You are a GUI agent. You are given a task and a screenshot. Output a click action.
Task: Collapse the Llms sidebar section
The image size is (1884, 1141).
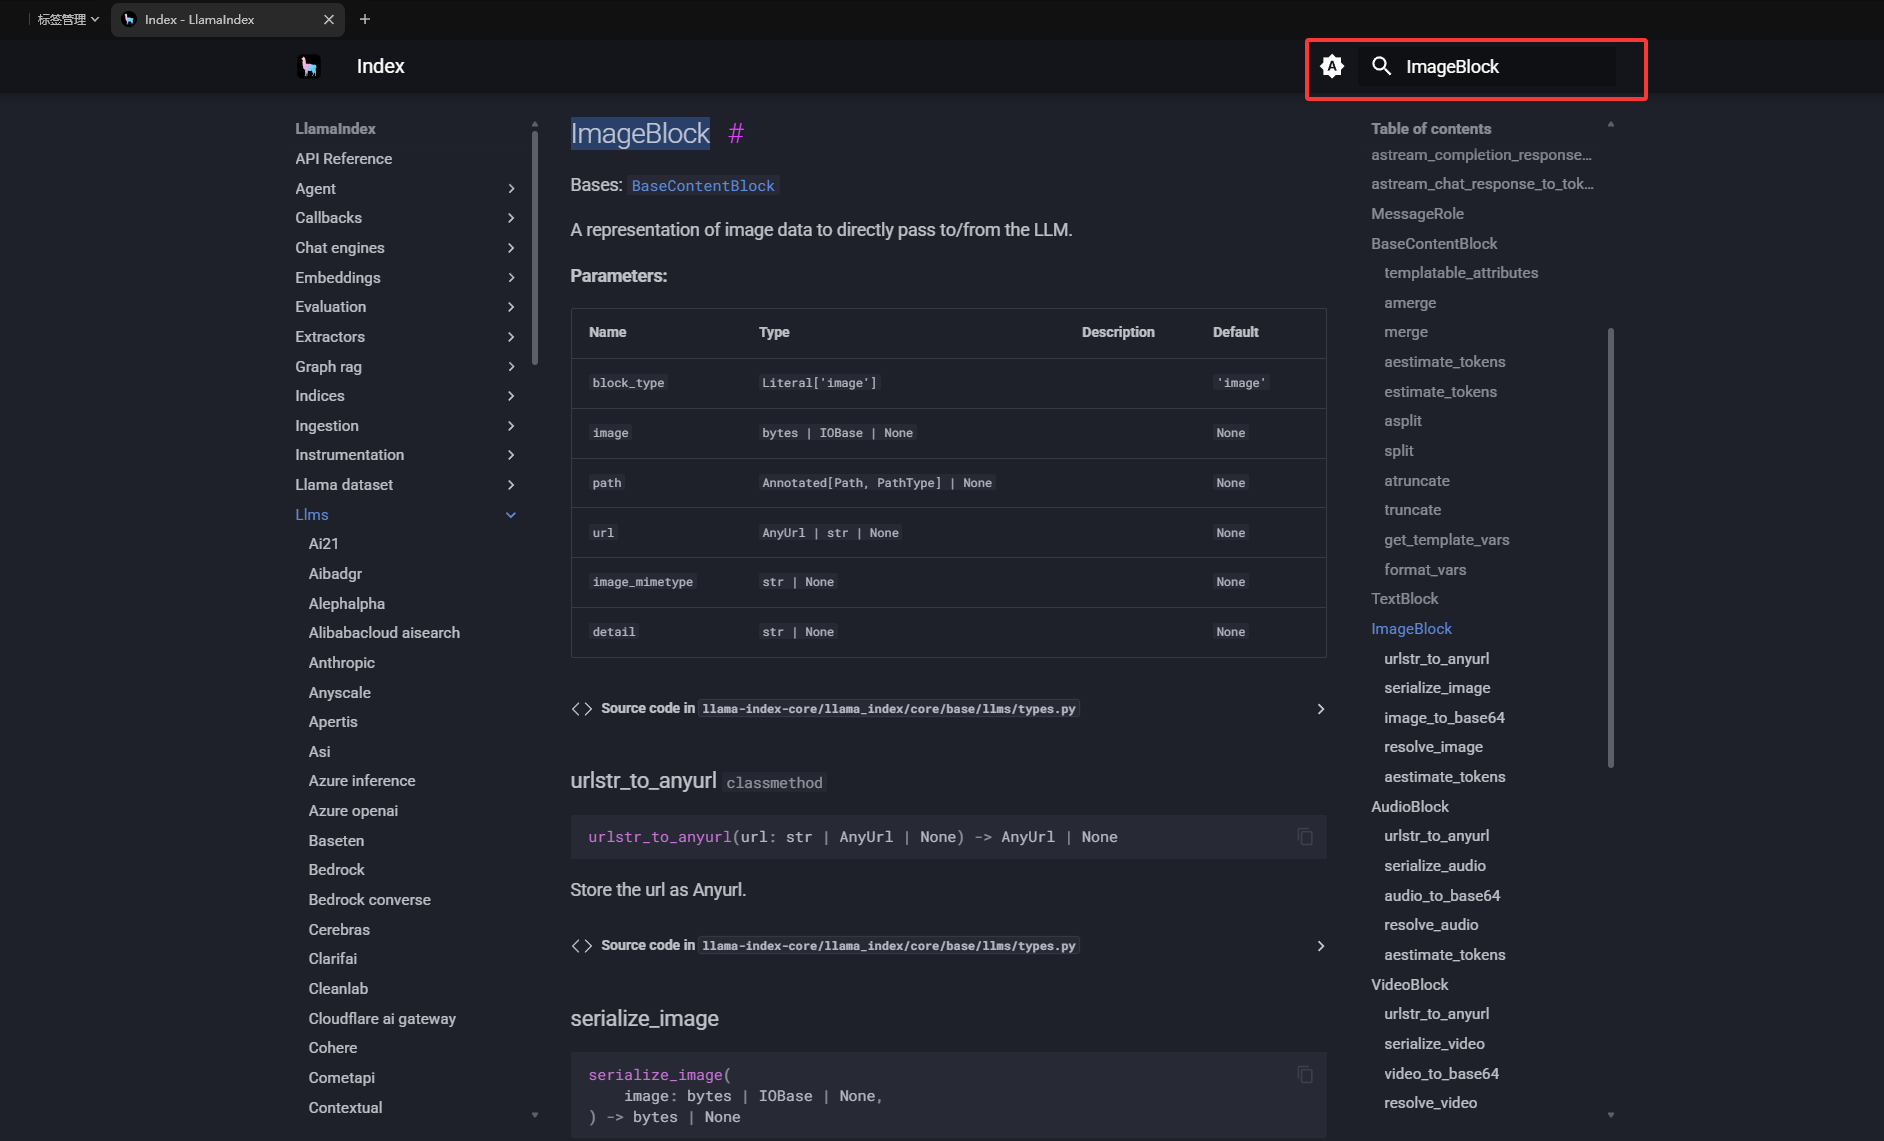tap(511, 515)
